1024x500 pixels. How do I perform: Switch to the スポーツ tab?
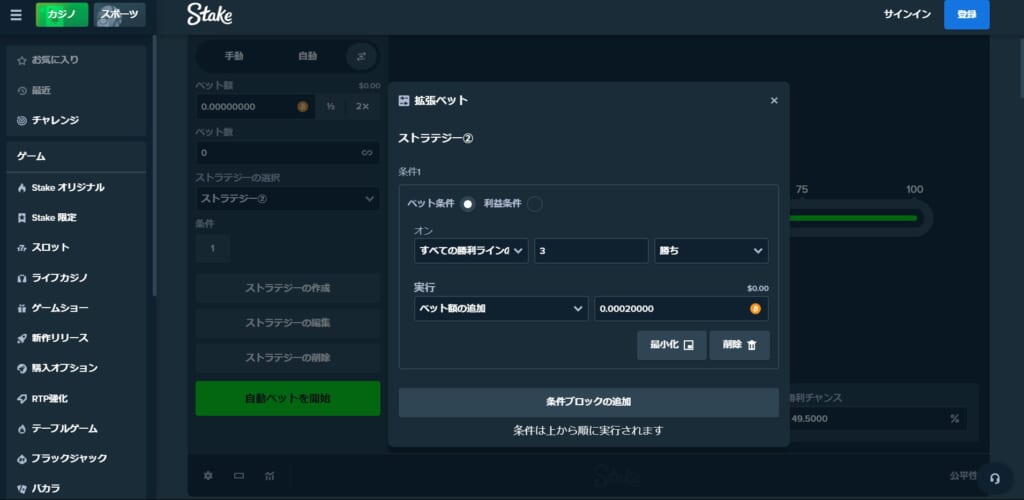click(120, 14)
